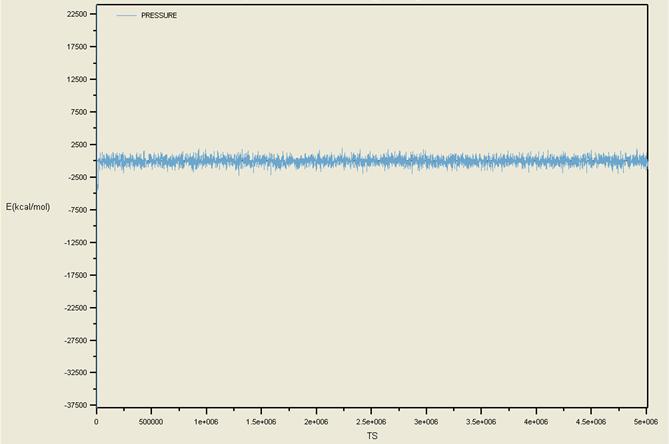Click the TS x-axis title

[x=371, y=436]
